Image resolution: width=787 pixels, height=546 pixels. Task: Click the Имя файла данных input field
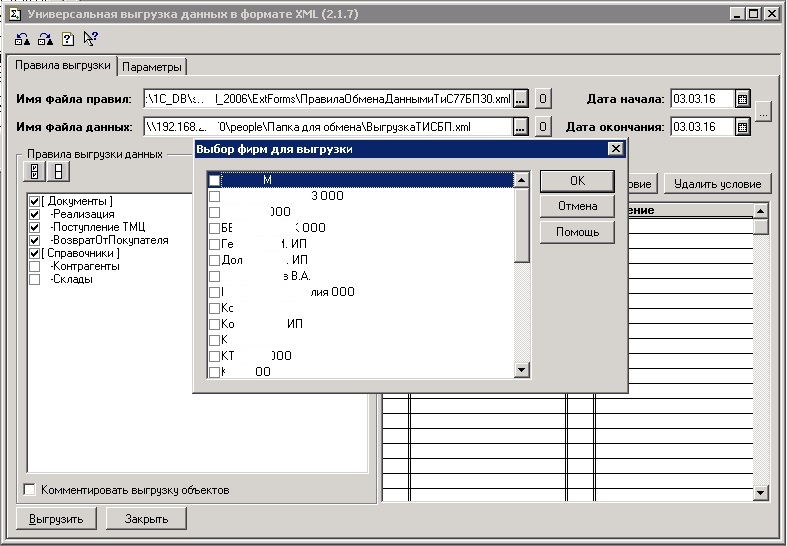328,127
